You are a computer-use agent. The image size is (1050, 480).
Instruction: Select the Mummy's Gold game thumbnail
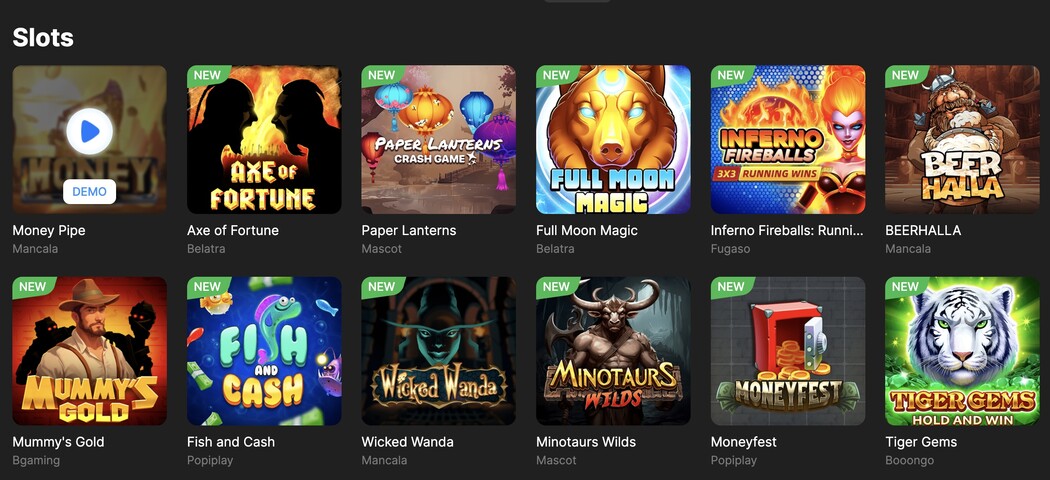point(90,351)
